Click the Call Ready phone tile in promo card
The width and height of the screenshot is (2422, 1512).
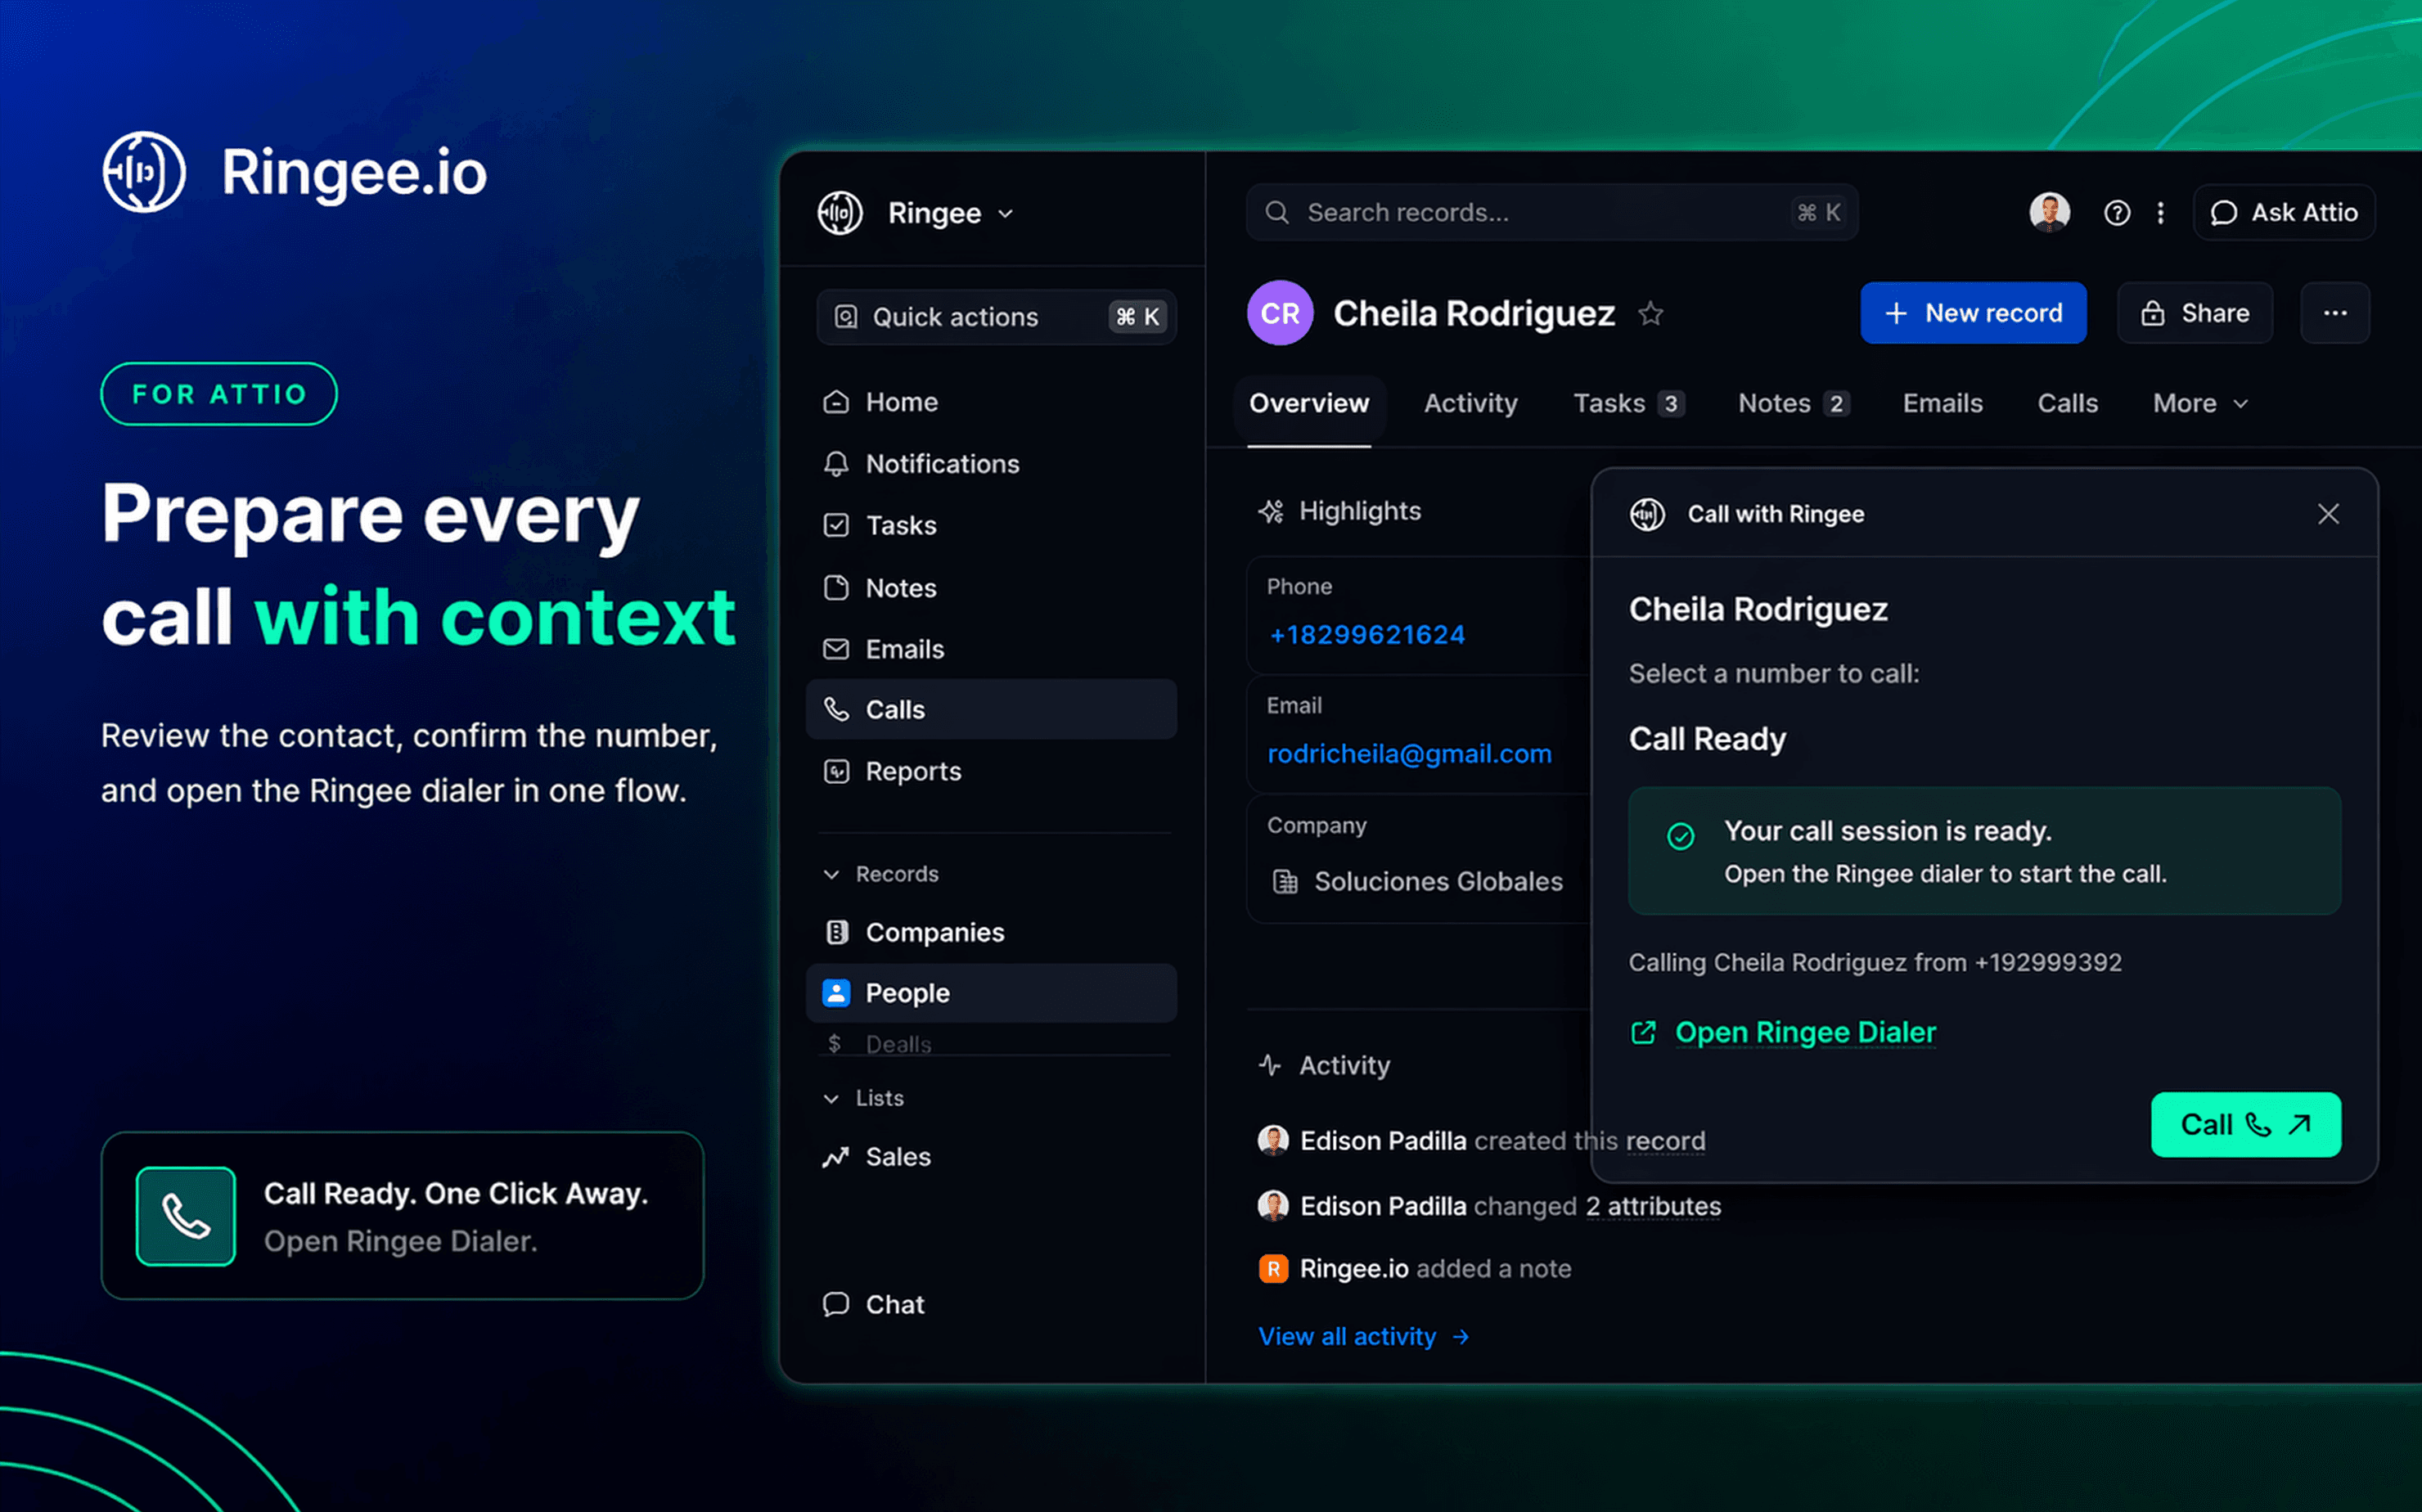(x=186, y=1216)
